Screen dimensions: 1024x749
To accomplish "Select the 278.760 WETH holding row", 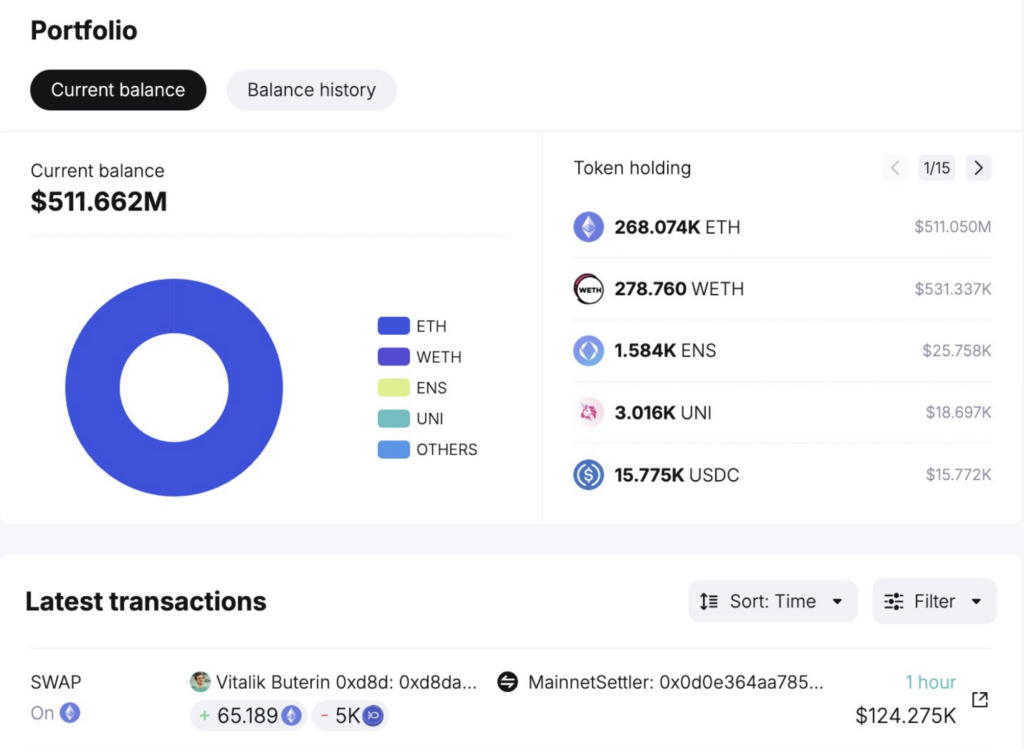I will pos(782,289).
